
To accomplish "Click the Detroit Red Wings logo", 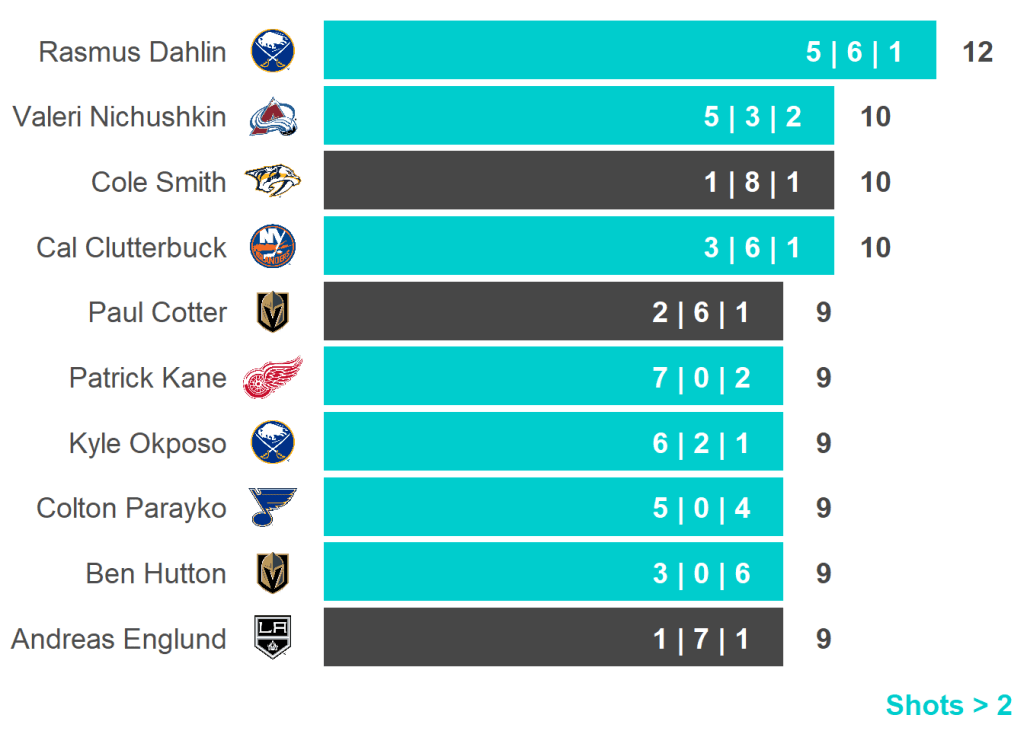I will pos(272,378).
